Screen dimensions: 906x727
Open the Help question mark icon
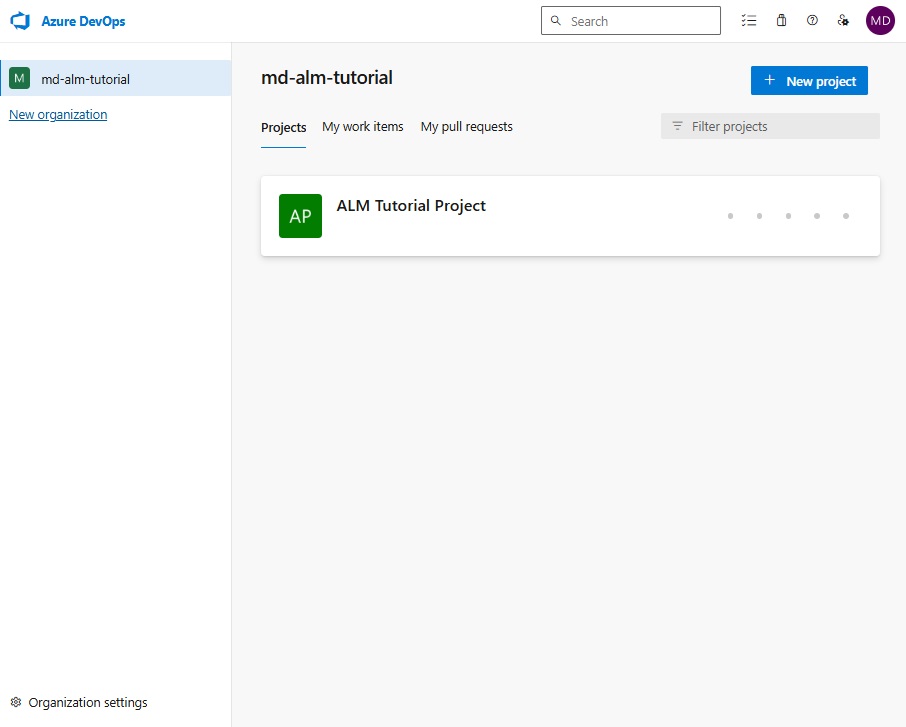click(x=812, y=21)
